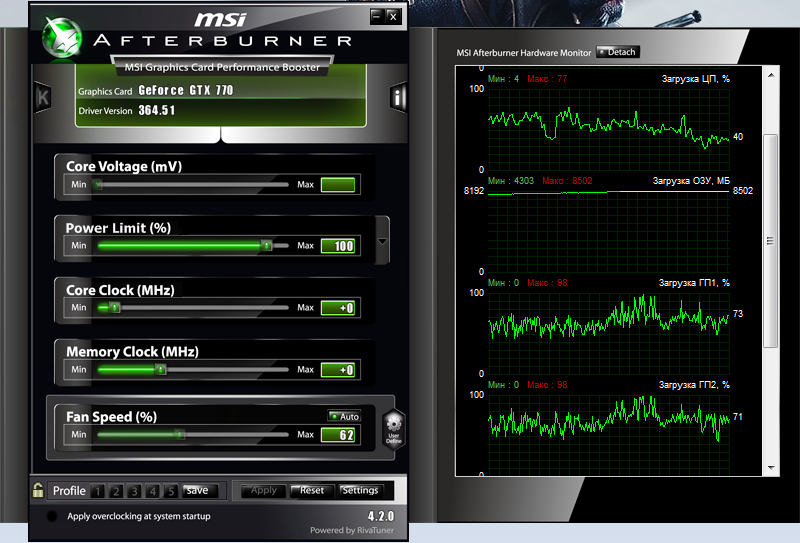
Task: Select profile slot 4
Action: (x=153, y=491)
